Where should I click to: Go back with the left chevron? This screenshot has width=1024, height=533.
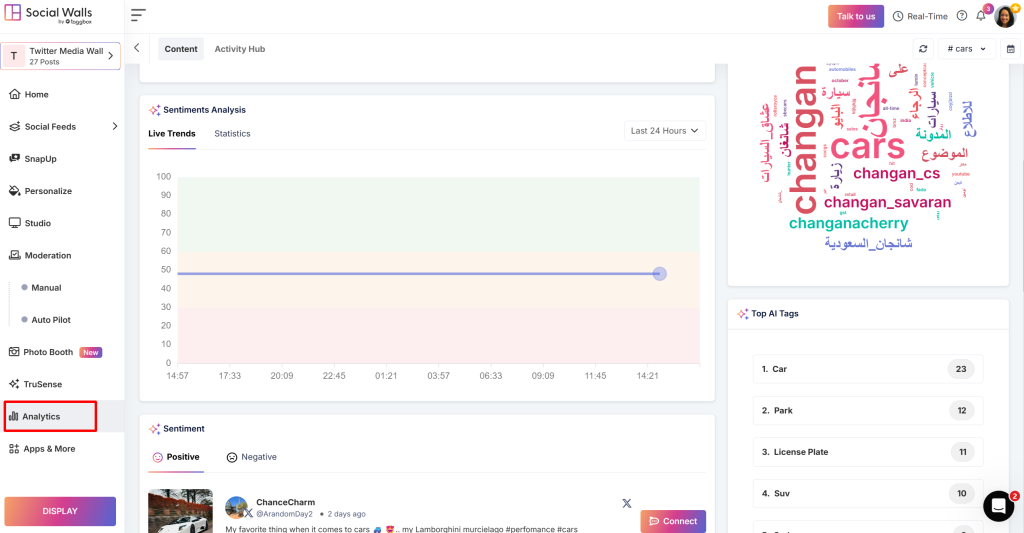tap(136, 48)
